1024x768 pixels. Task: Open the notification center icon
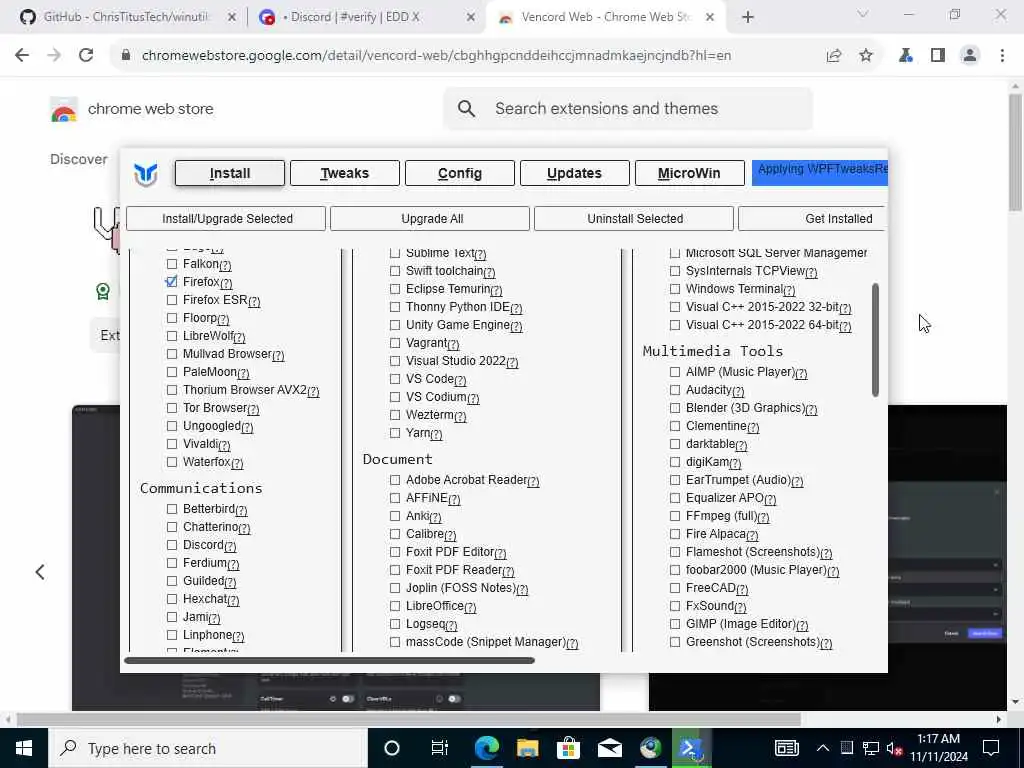991,748
